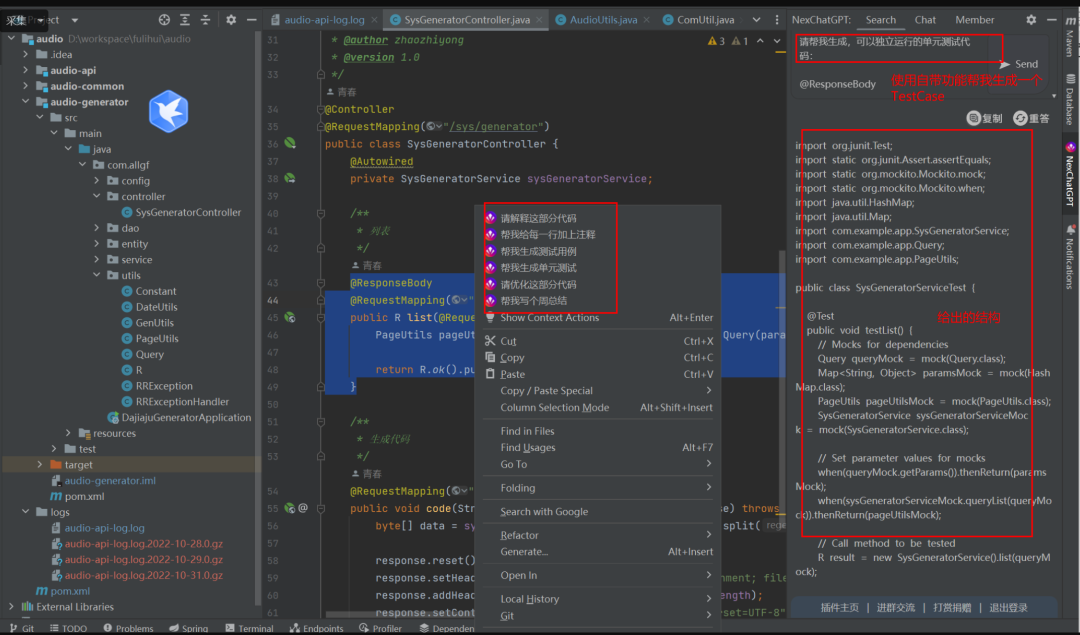Viewport: 1080px width, 635px height.
Task: Click the 退出登录 logout link
Action: (1010, 607)
